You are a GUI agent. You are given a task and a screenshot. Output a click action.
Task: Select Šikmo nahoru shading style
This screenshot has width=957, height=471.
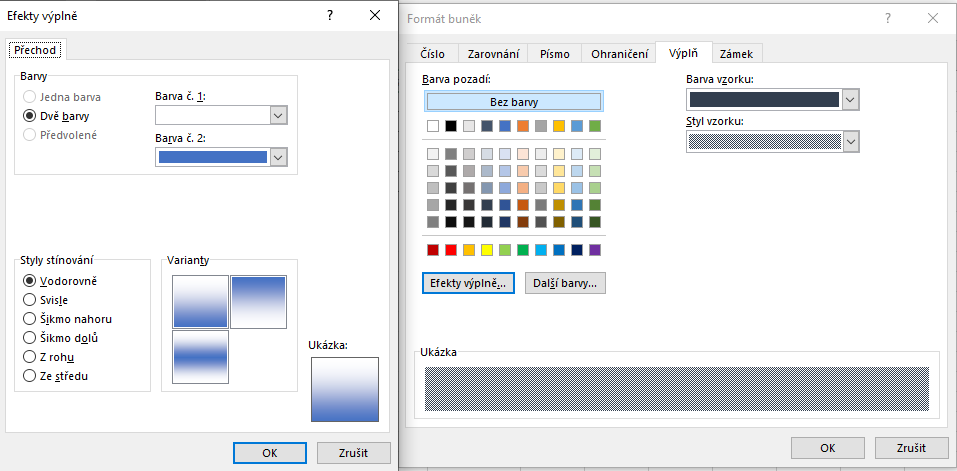pyautogui.click(x=30, y=319)
